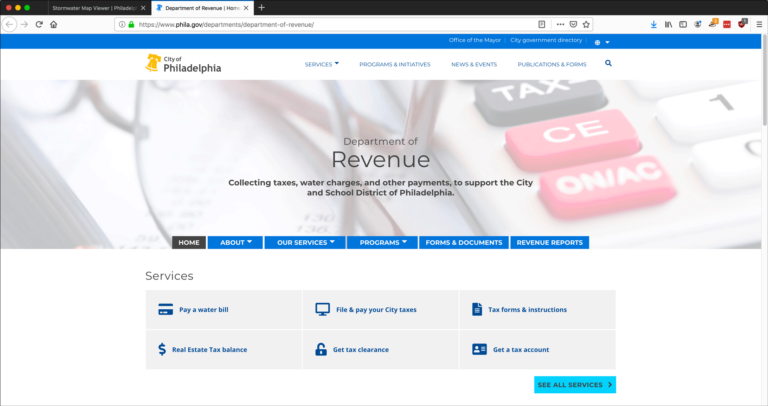
Task: Expand the Our Services dropdown menu
Action: tap(305, 242)
